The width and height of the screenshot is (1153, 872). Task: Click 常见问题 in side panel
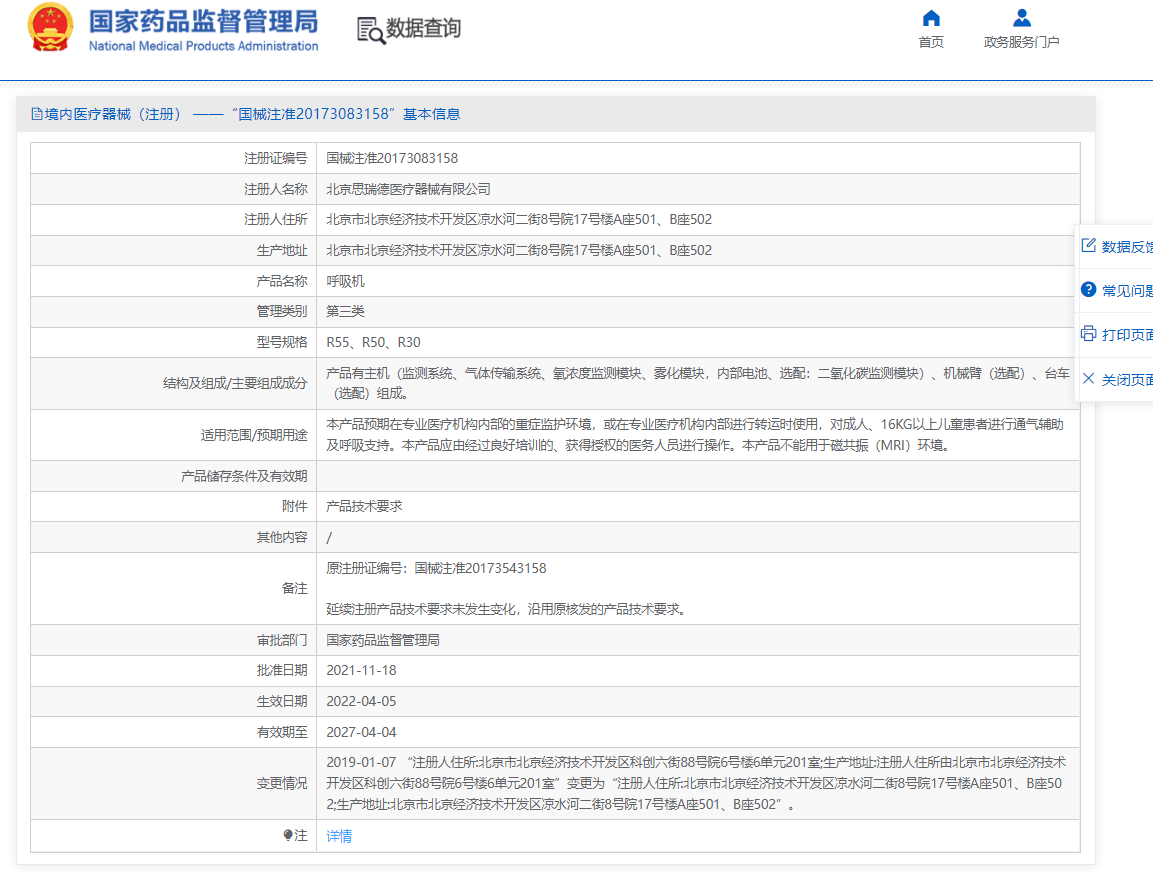[x=1127, y=291]
